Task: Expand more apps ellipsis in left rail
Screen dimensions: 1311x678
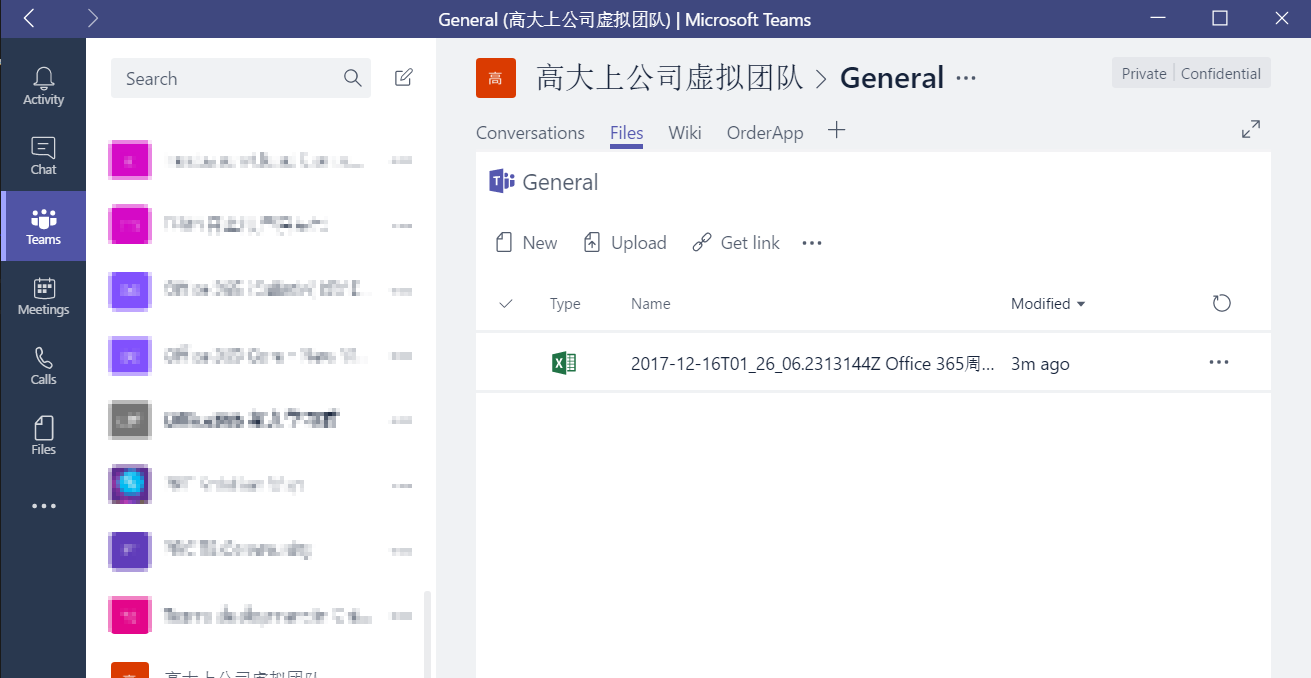Action: (x=43, y=506)
